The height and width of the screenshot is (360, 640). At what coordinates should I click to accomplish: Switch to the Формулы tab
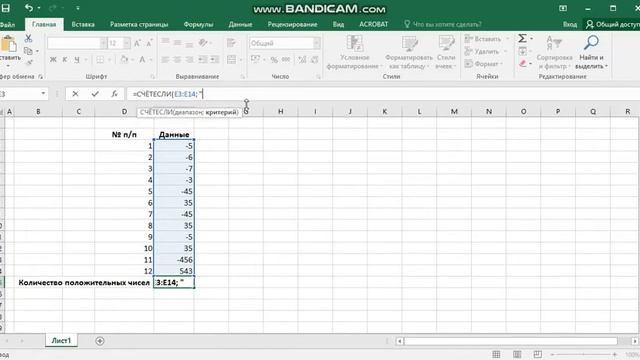click(198, 24)
